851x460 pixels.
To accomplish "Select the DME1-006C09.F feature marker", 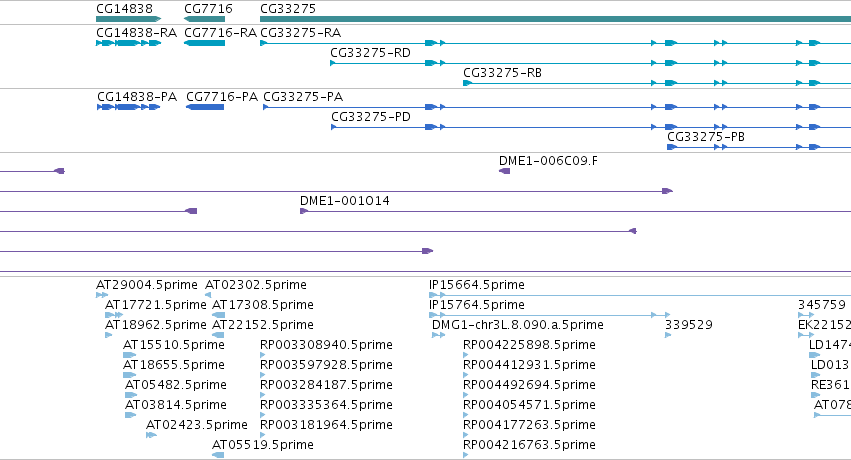I will pyautogui.click(x=504, y=171).
